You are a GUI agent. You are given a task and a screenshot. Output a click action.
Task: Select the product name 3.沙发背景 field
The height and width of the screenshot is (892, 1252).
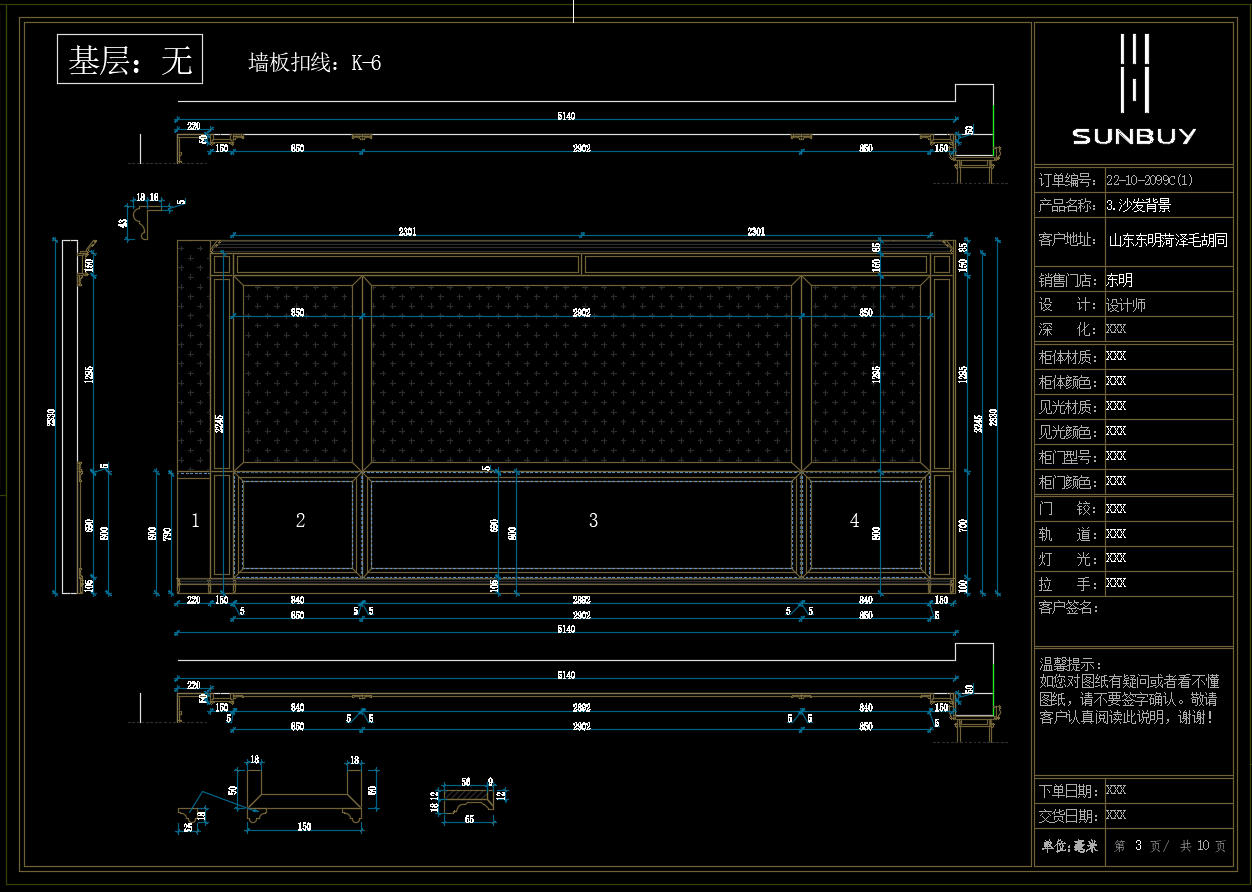(1138, 205)
